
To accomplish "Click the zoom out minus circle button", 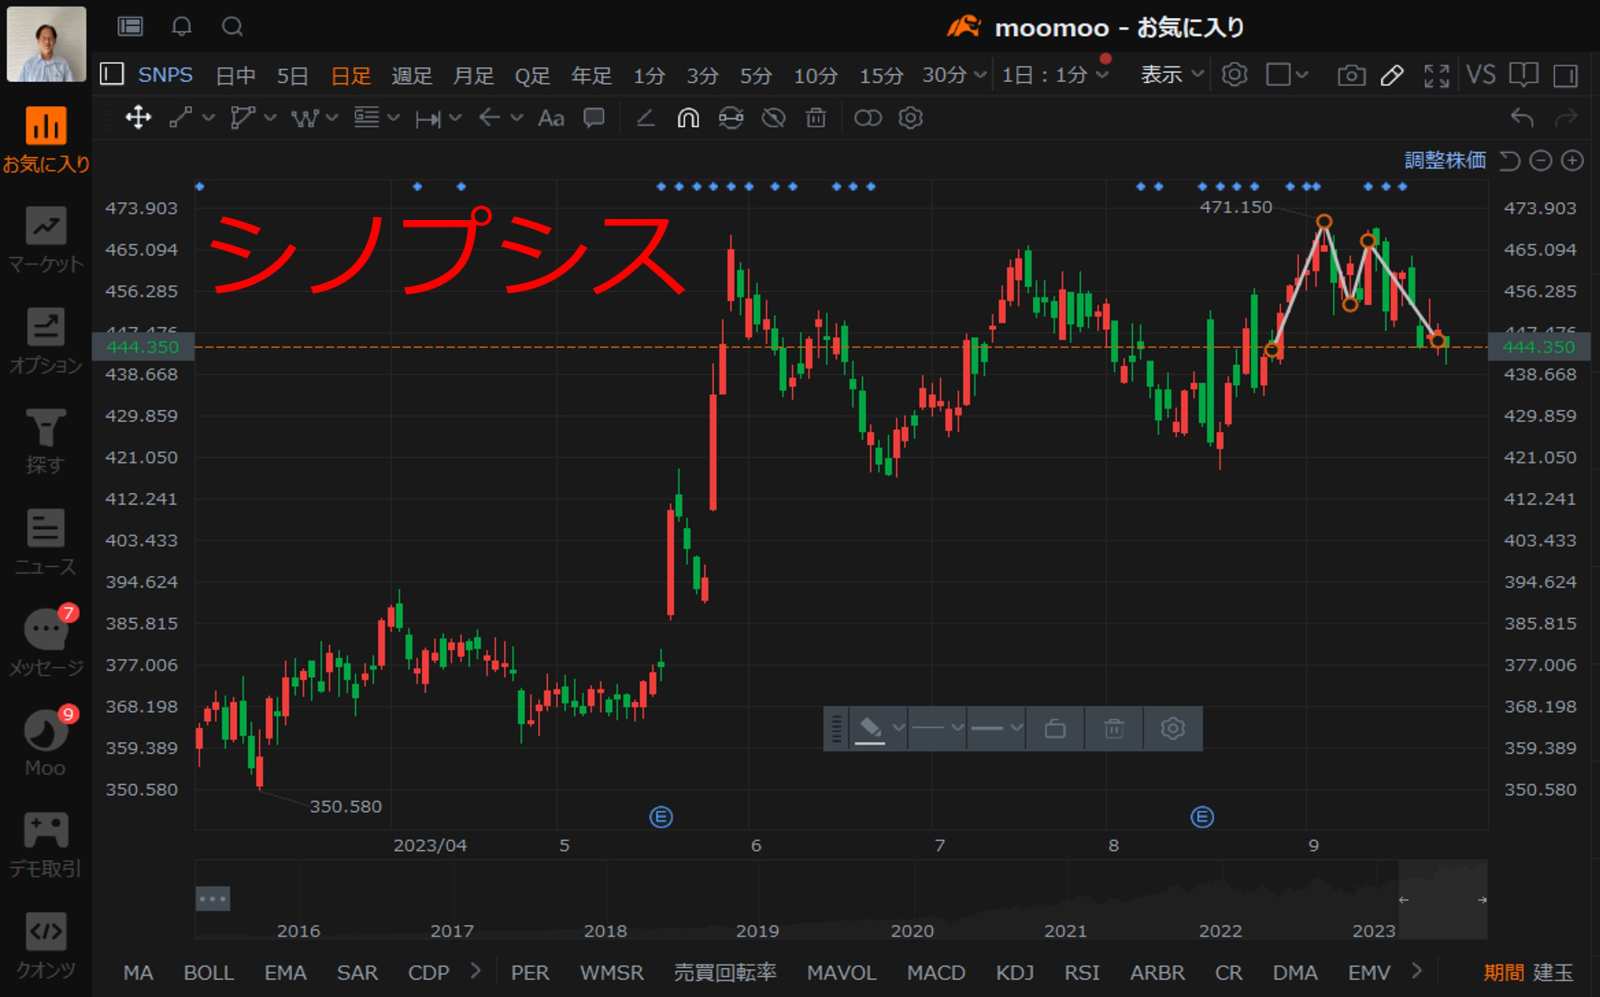I will tap(1541, 160).
